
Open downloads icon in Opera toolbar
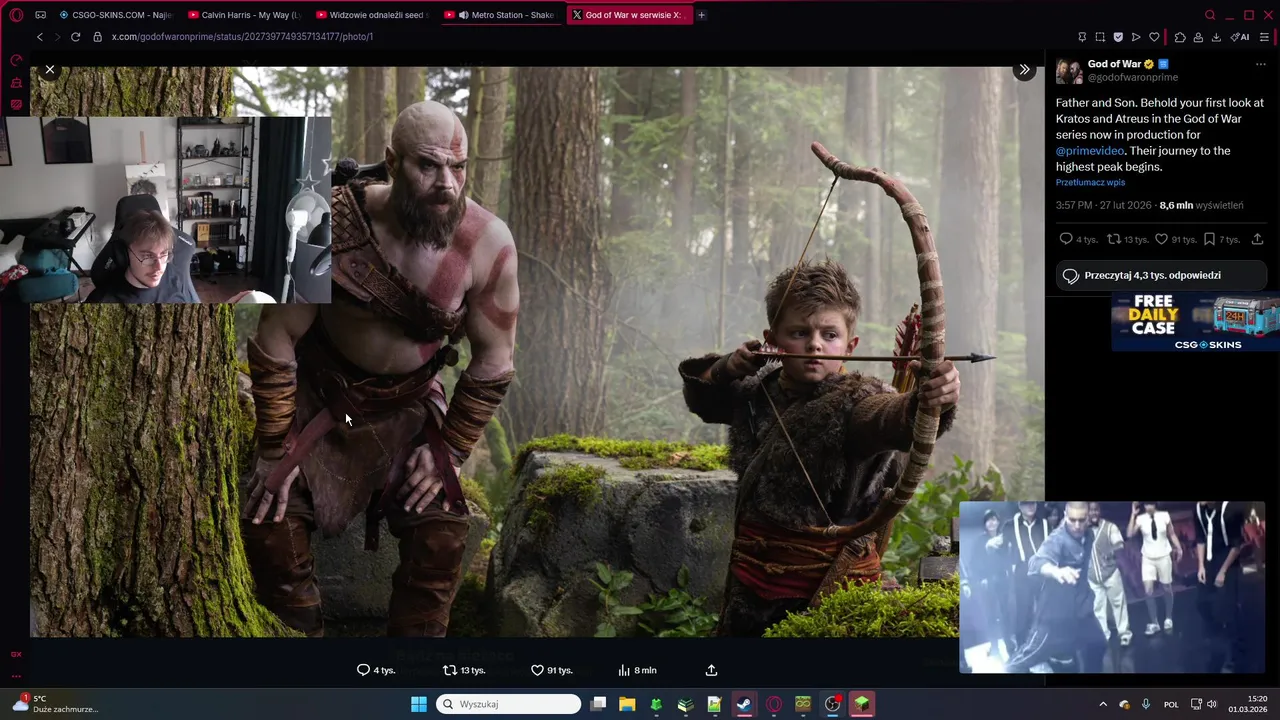tap(1216, 37)
